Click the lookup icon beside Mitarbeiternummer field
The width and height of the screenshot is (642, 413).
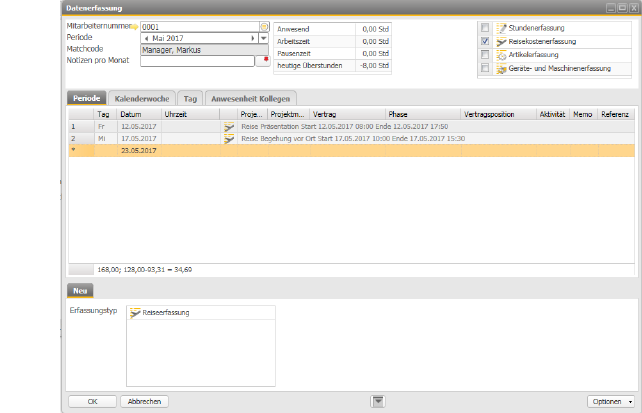tap(264, 27)
